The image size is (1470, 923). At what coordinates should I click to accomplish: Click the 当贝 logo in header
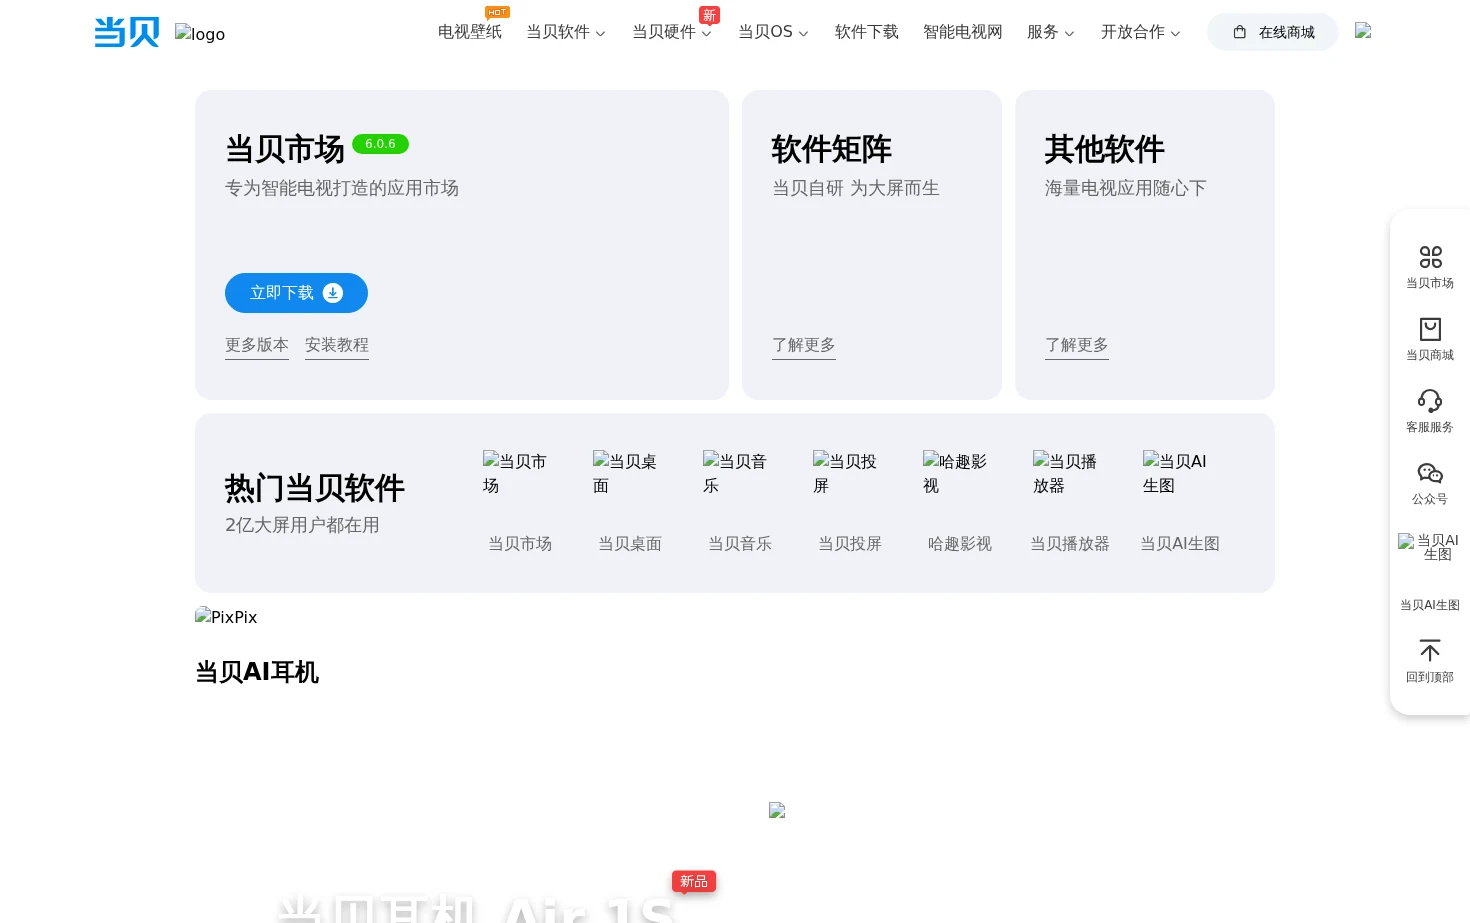point(127,32)
